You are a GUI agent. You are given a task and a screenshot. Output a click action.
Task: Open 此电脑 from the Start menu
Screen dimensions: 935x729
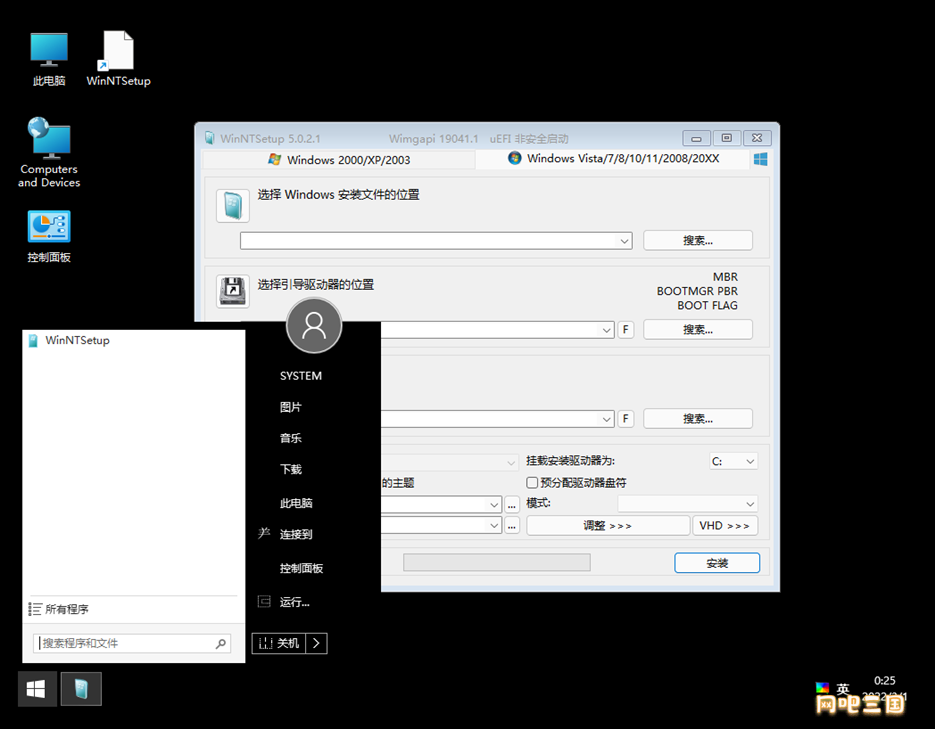(296, 503)
